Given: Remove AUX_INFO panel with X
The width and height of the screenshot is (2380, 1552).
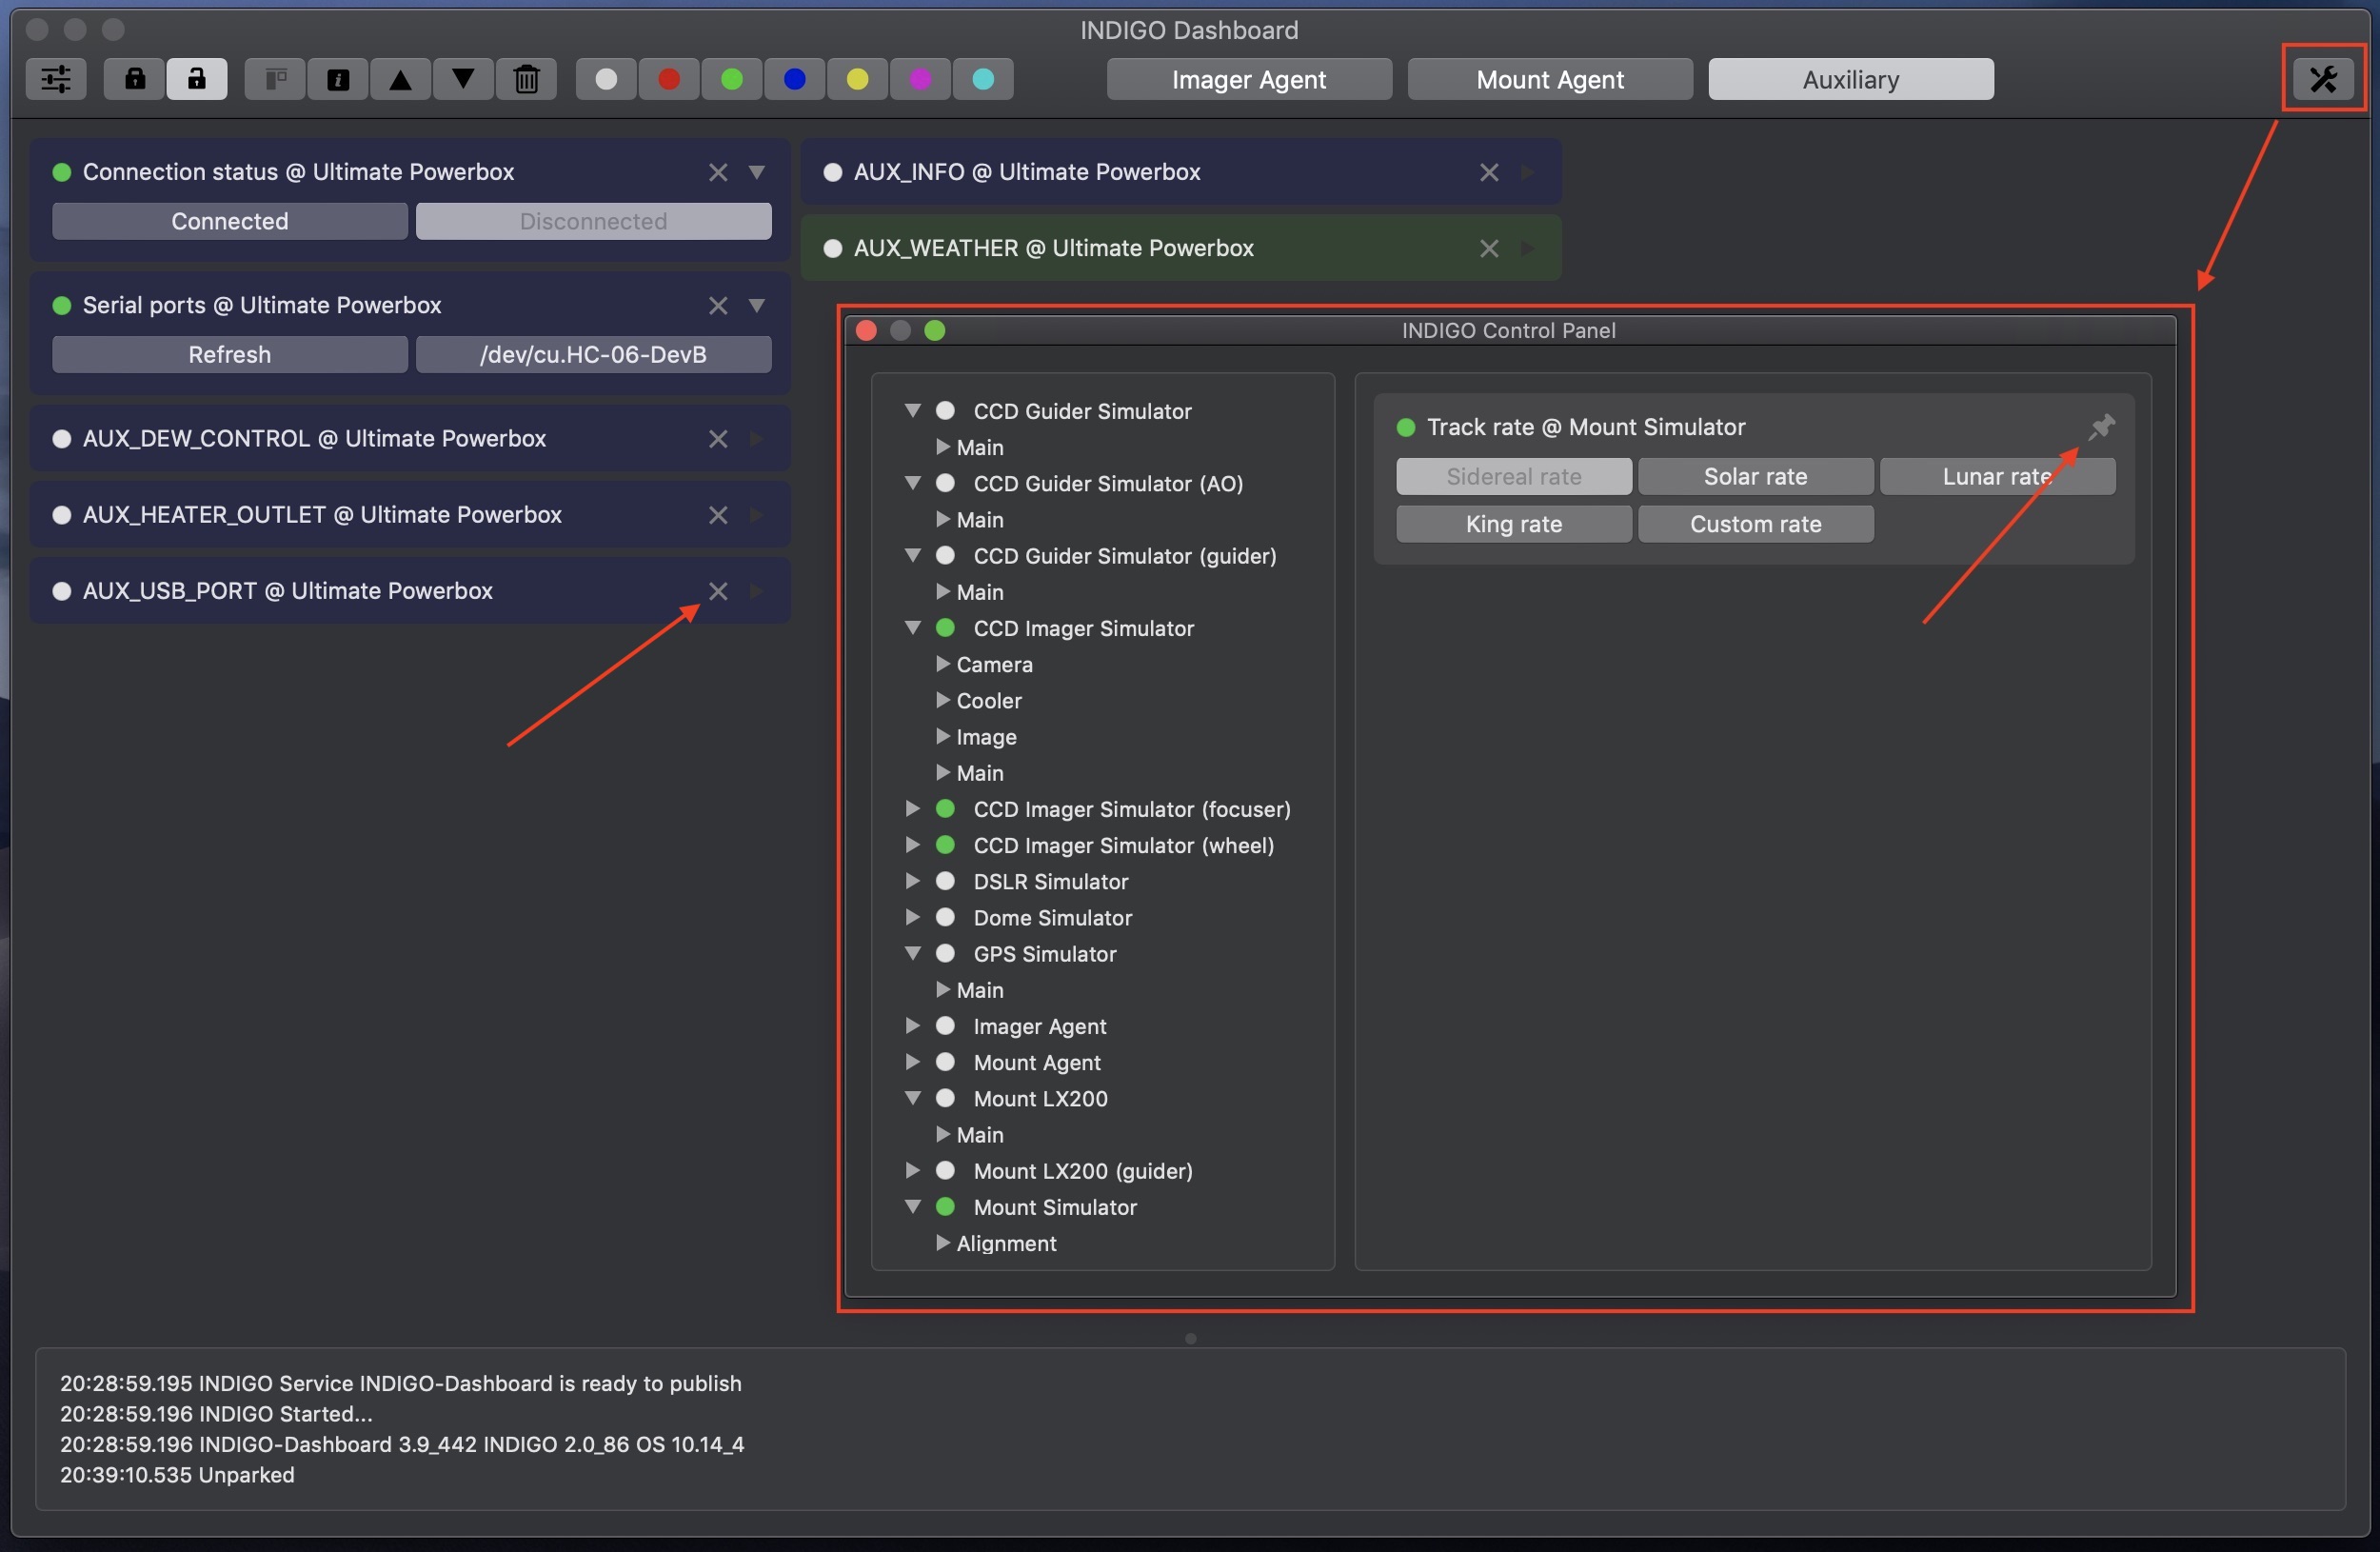Looking at the screenshot, I should [x=1489, y=172].
